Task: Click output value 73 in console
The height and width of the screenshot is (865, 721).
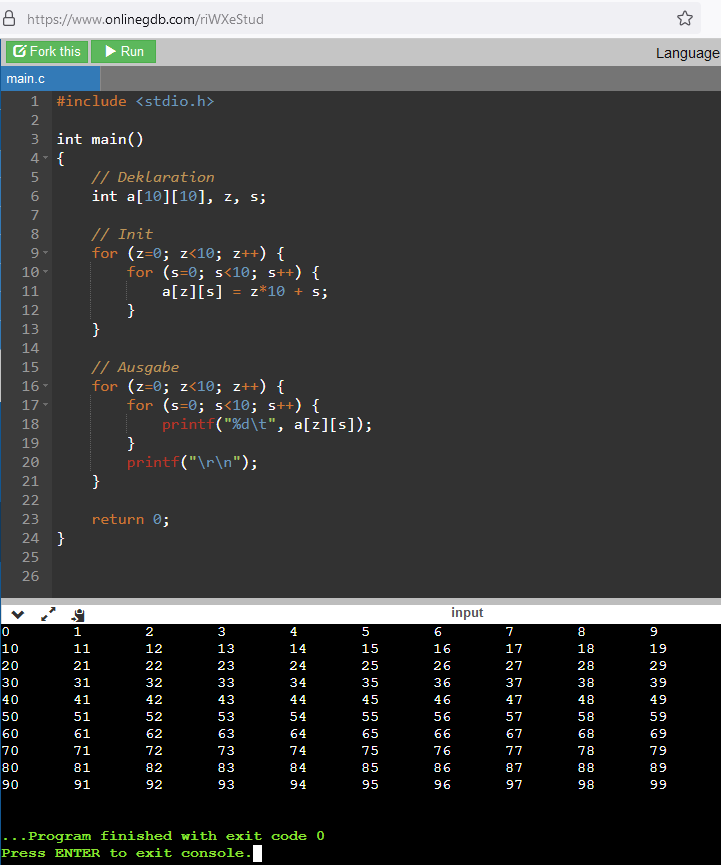Action: (226, 750)
